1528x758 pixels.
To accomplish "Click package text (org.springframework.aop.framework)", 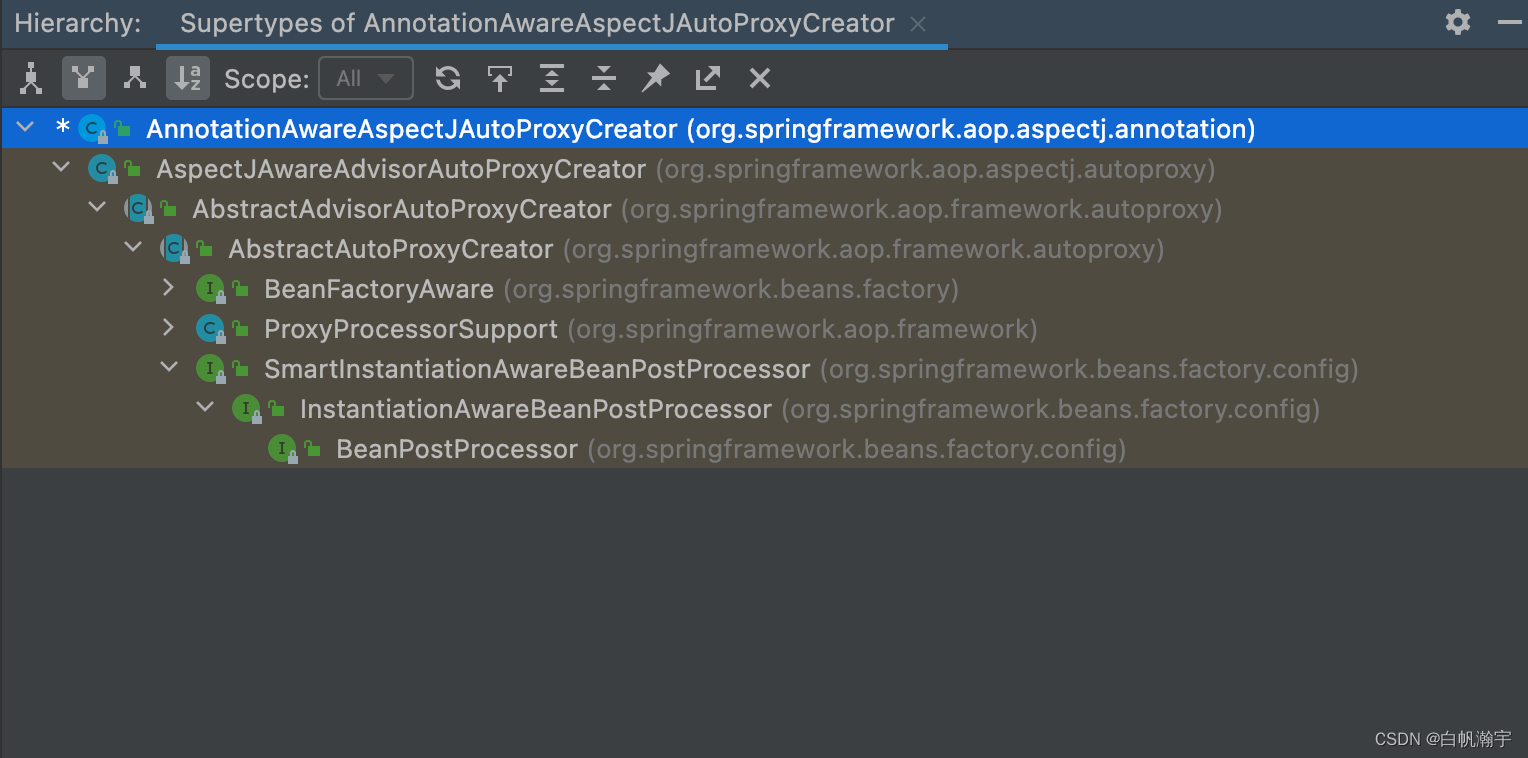I will (x=803, y=329).
